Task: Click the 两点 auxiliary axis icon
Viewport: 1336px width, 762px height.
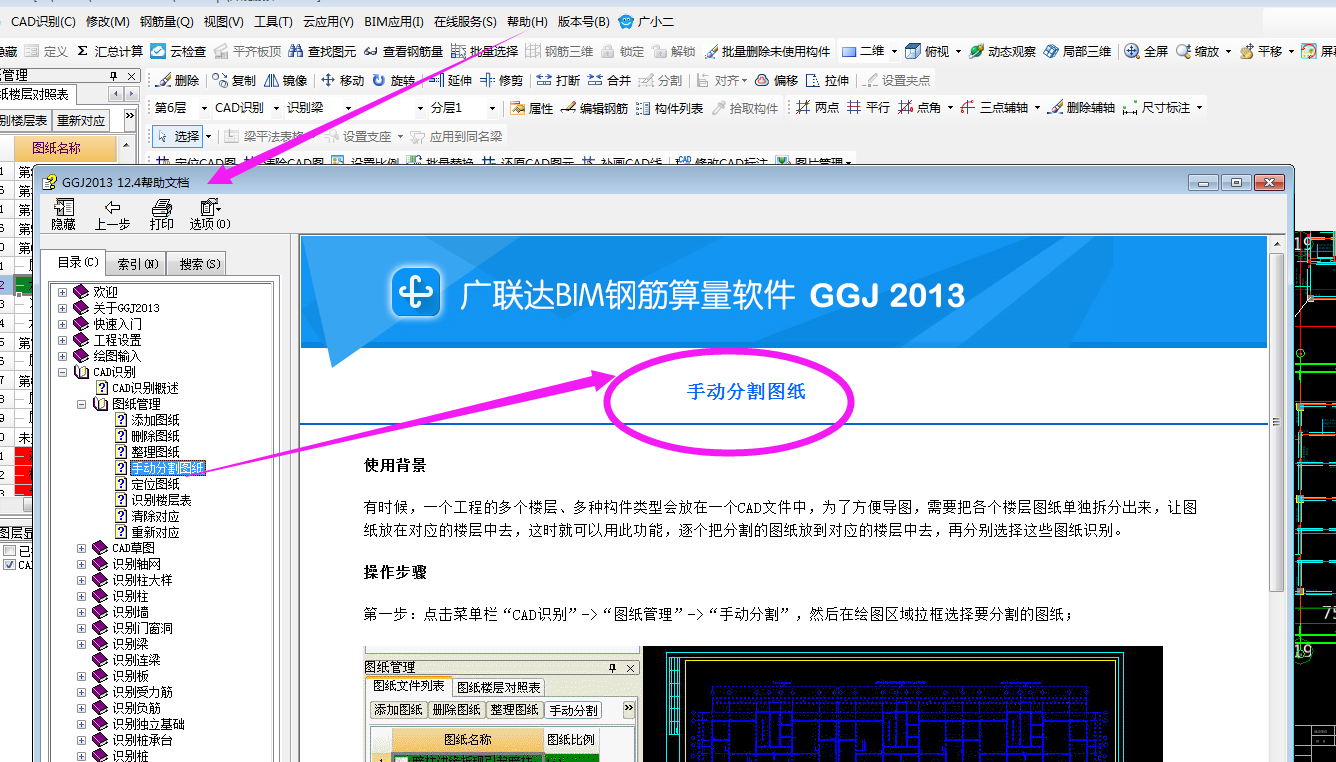Action: (x=803, y=108)
